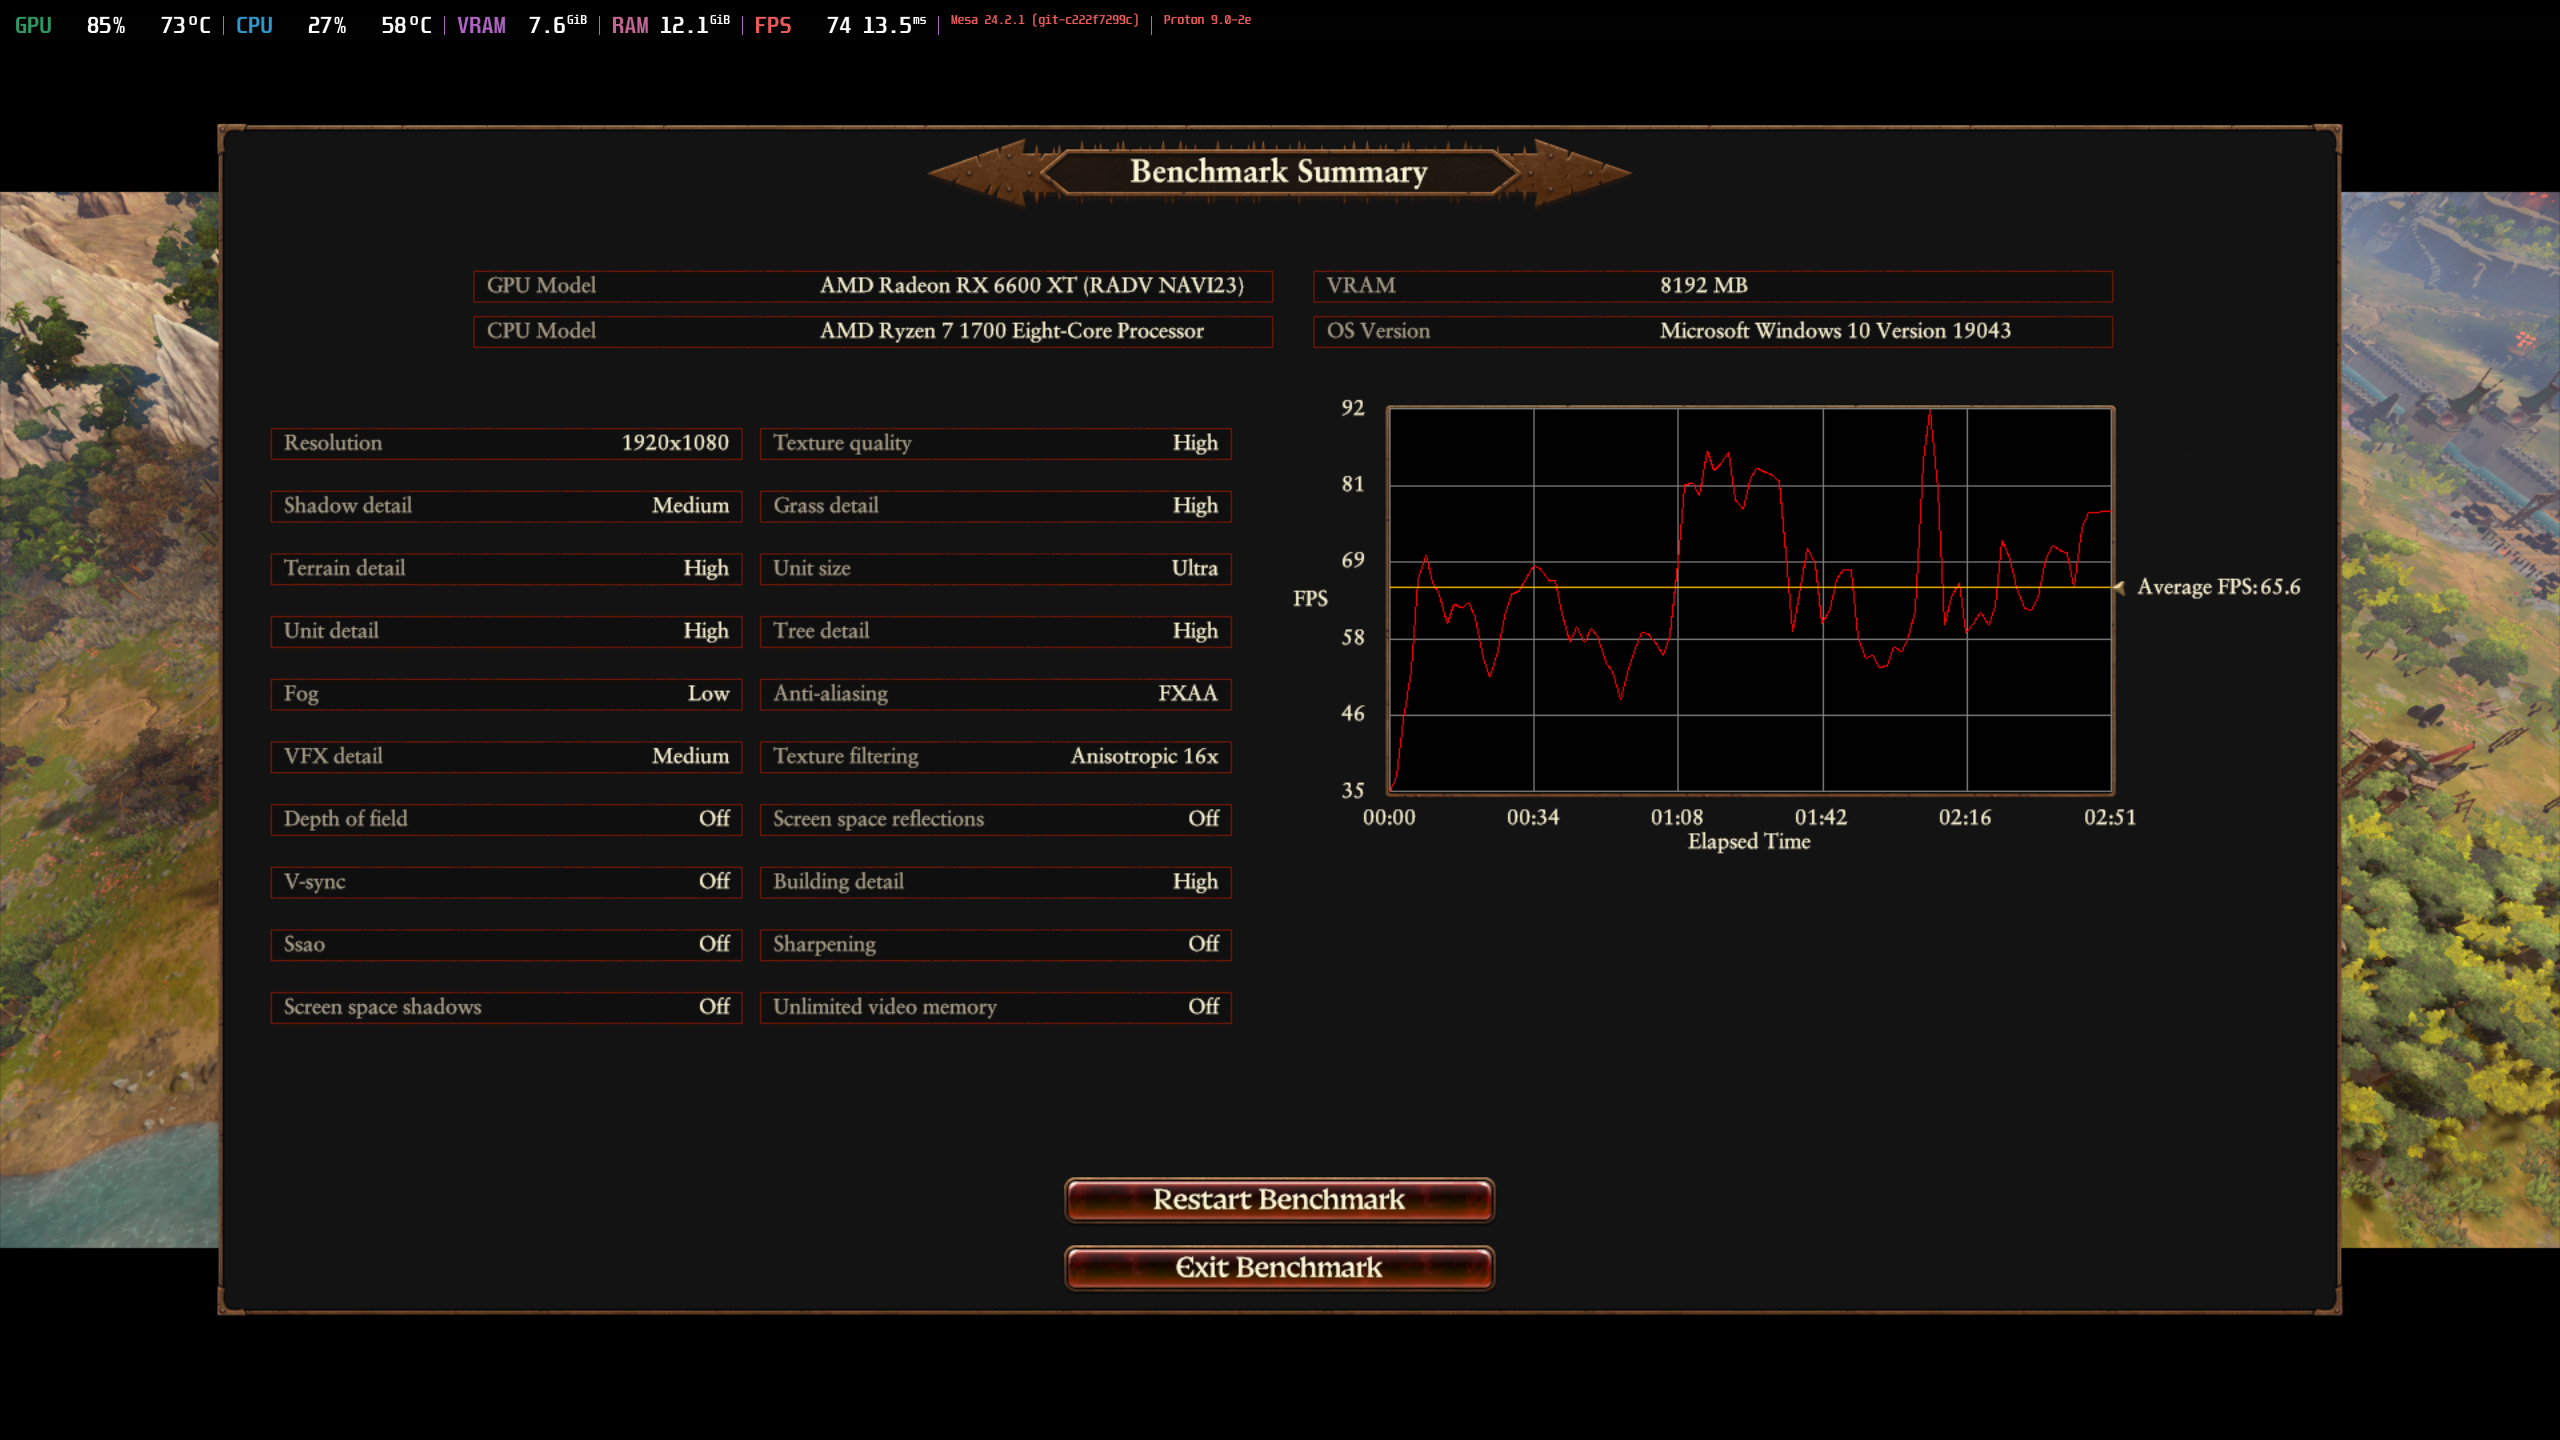Select the Unit size Ultra row
Screen dimensions: 2560x1440
point(996,568)
